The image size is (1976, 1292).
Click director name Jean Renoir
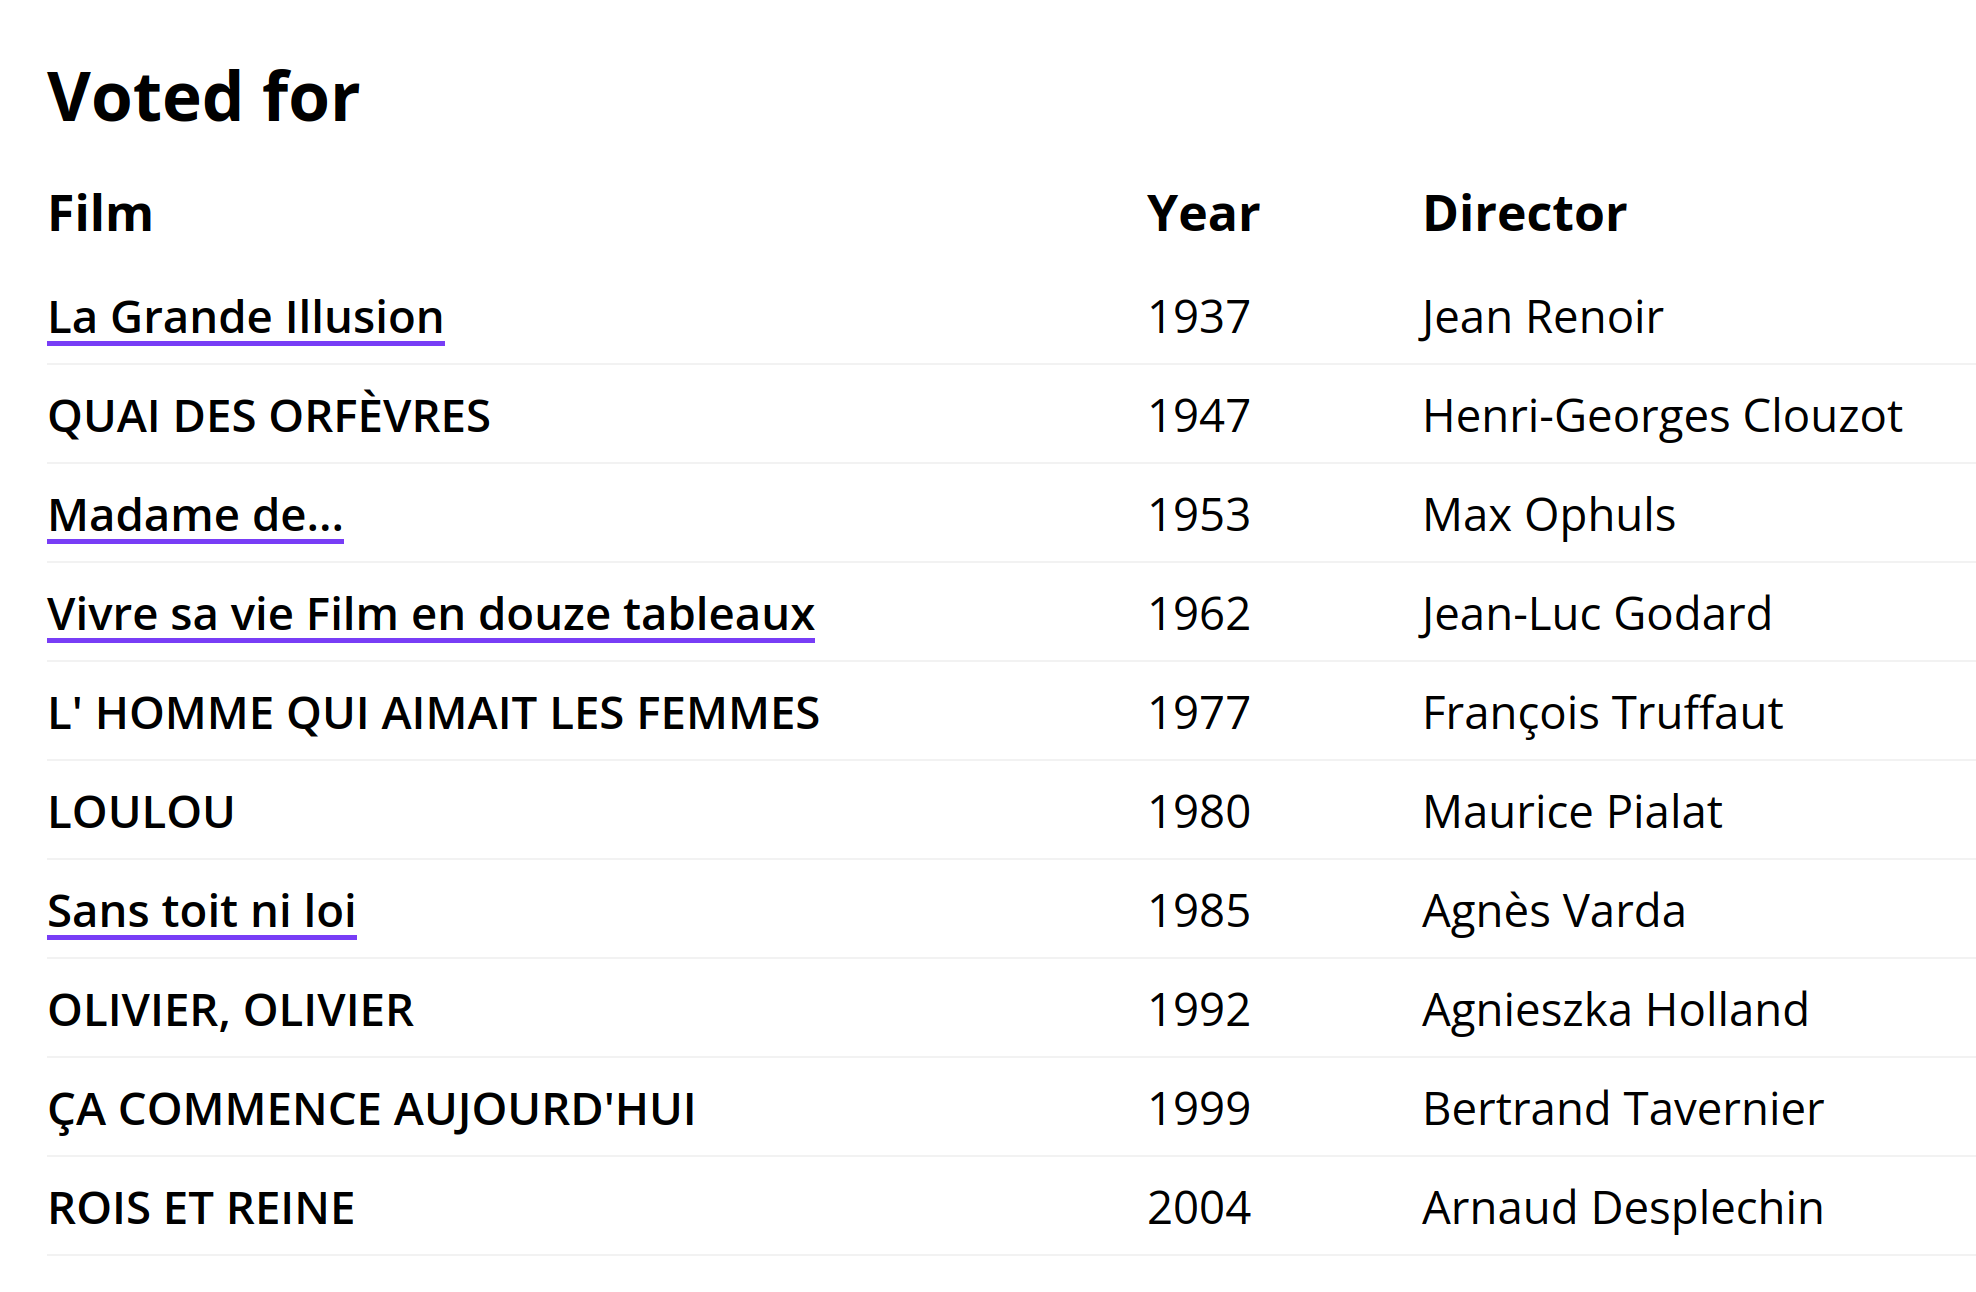(1543, 317)
